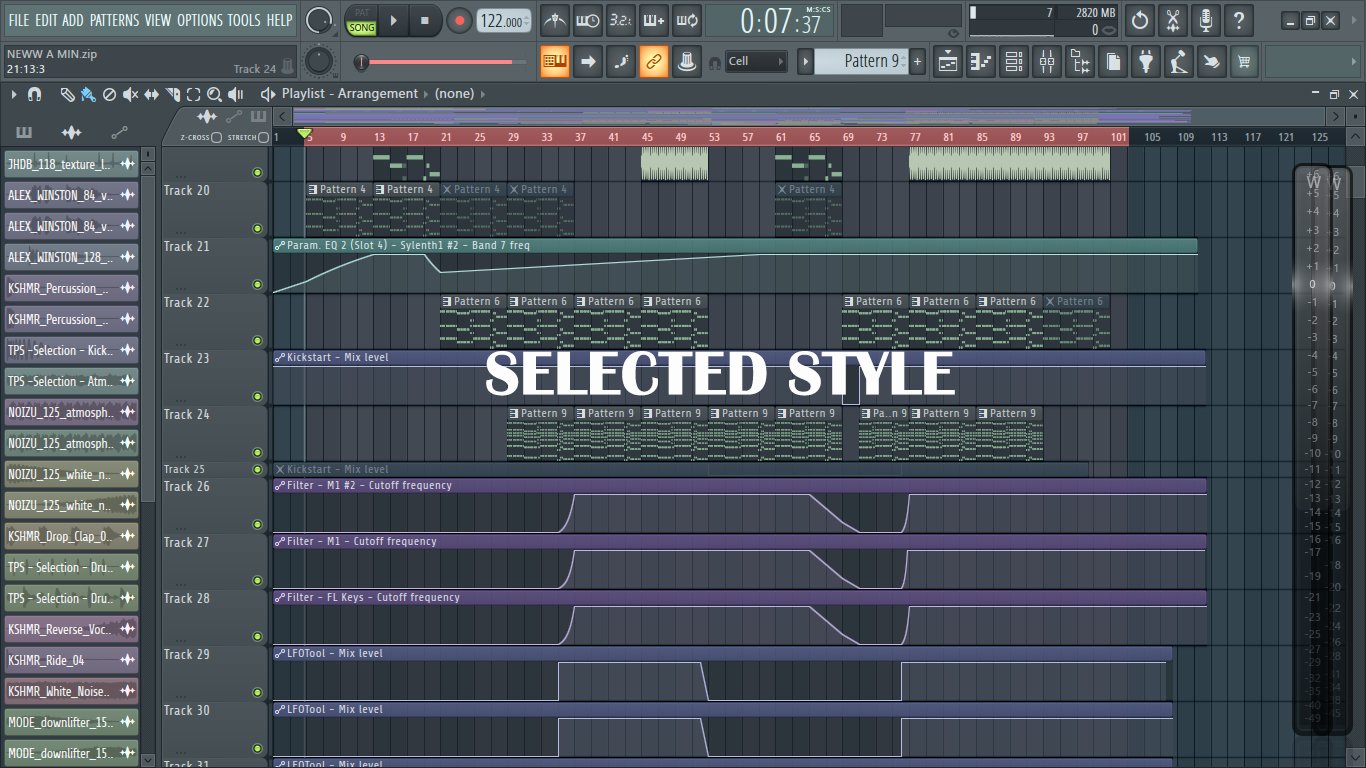Open the PATTERNS menu
The height and width of the screenshot is (768, 1366).
click(114, 20)
